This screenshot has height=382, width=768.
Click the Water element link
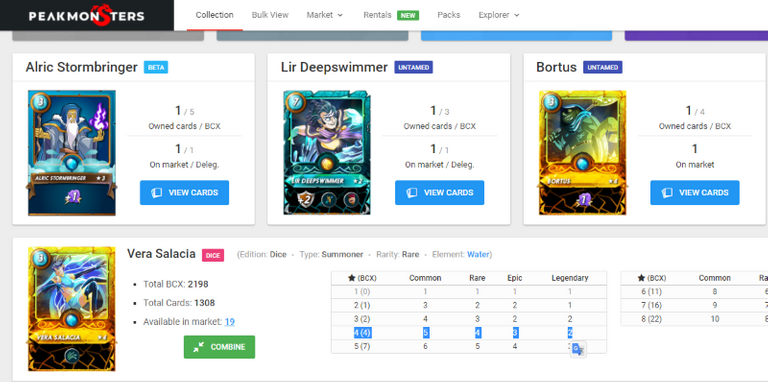pos(478,255)
